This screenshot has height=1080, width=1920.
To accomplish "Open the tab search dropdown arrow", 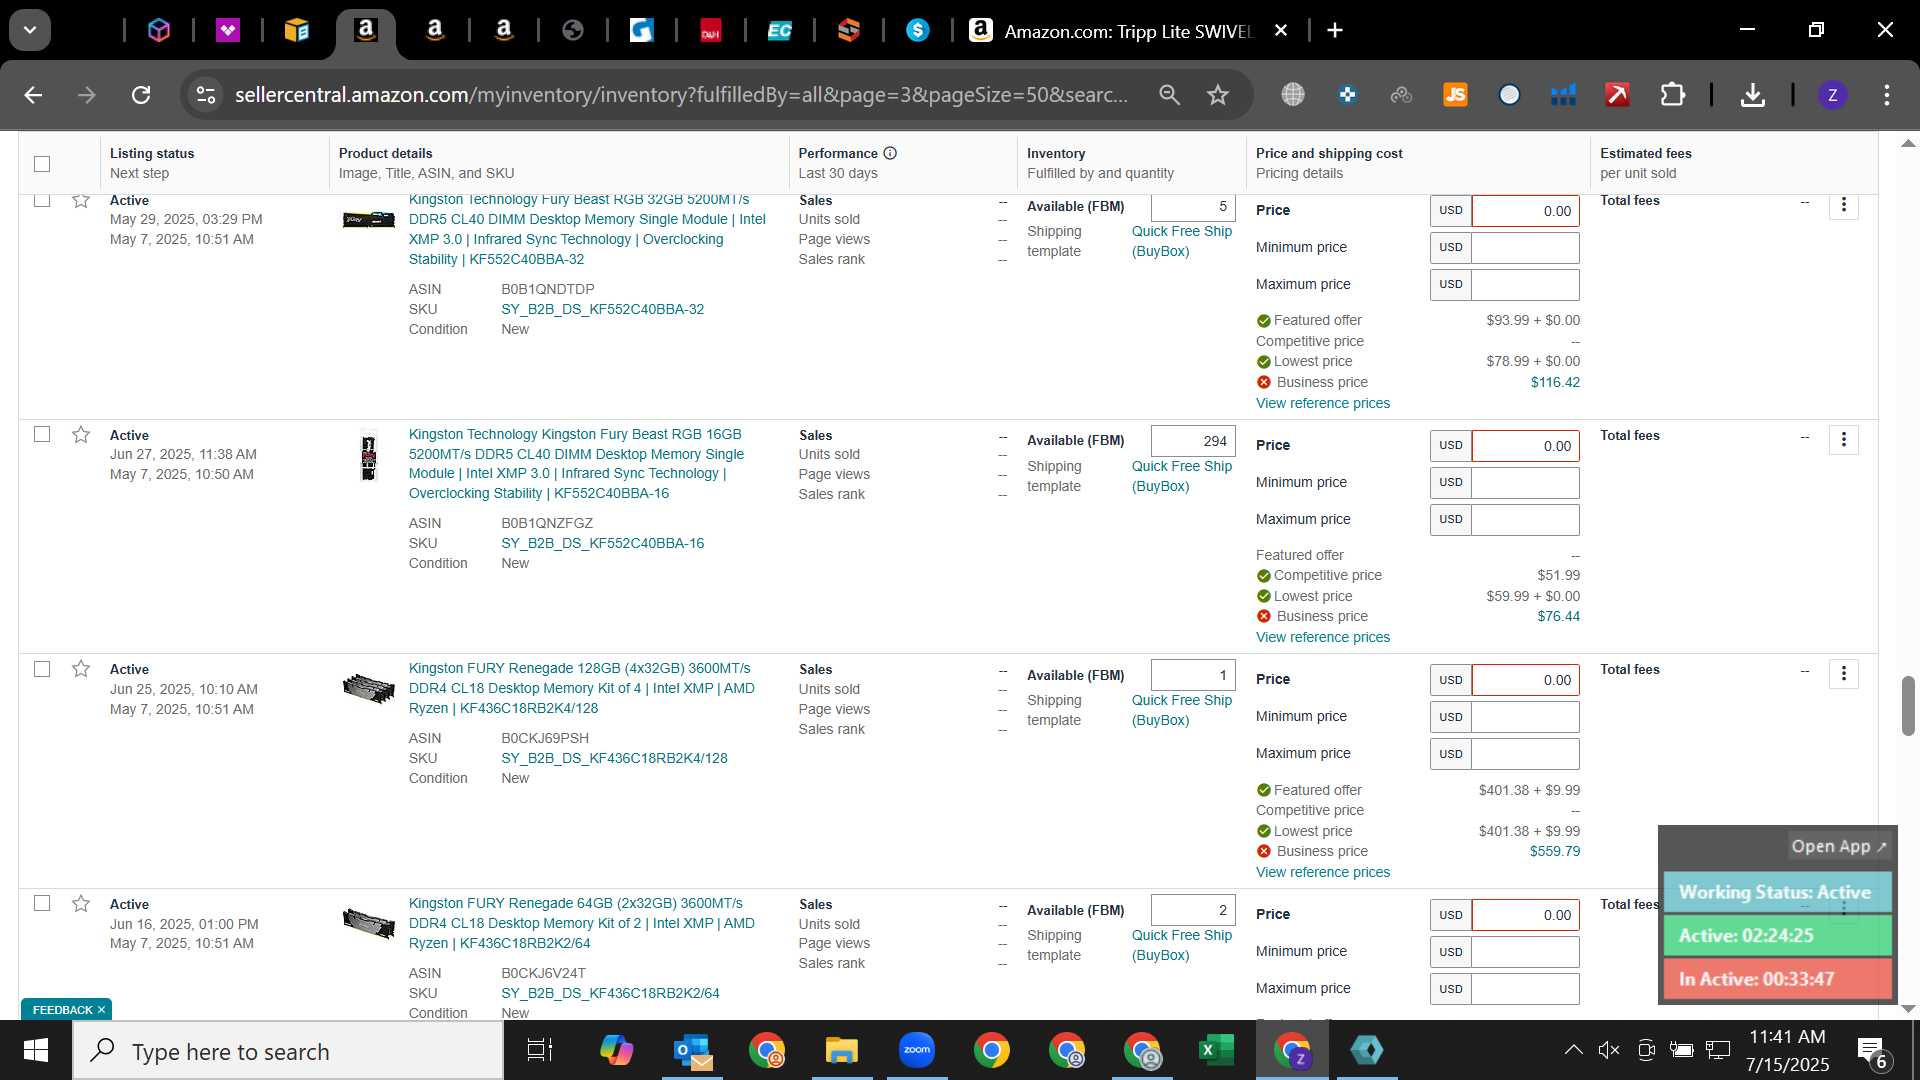I will pos(30,30).
